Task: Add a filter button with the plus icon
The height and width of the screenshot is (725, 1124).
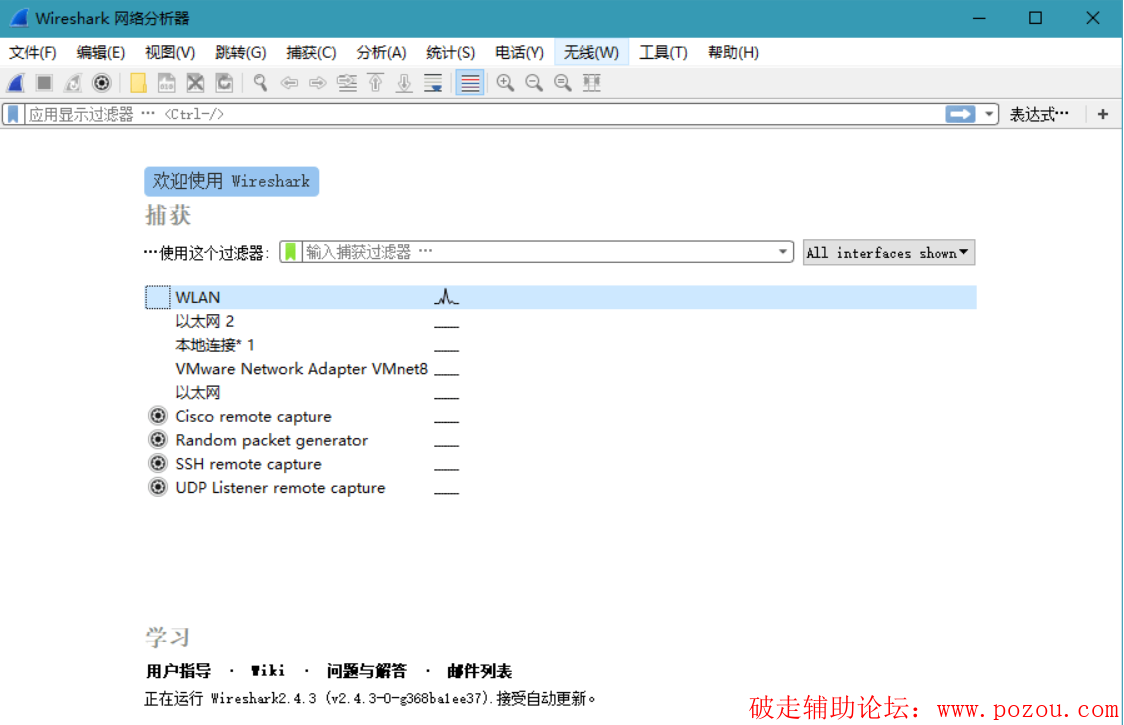Action: pyautogui.click(x=1102, y=114)
